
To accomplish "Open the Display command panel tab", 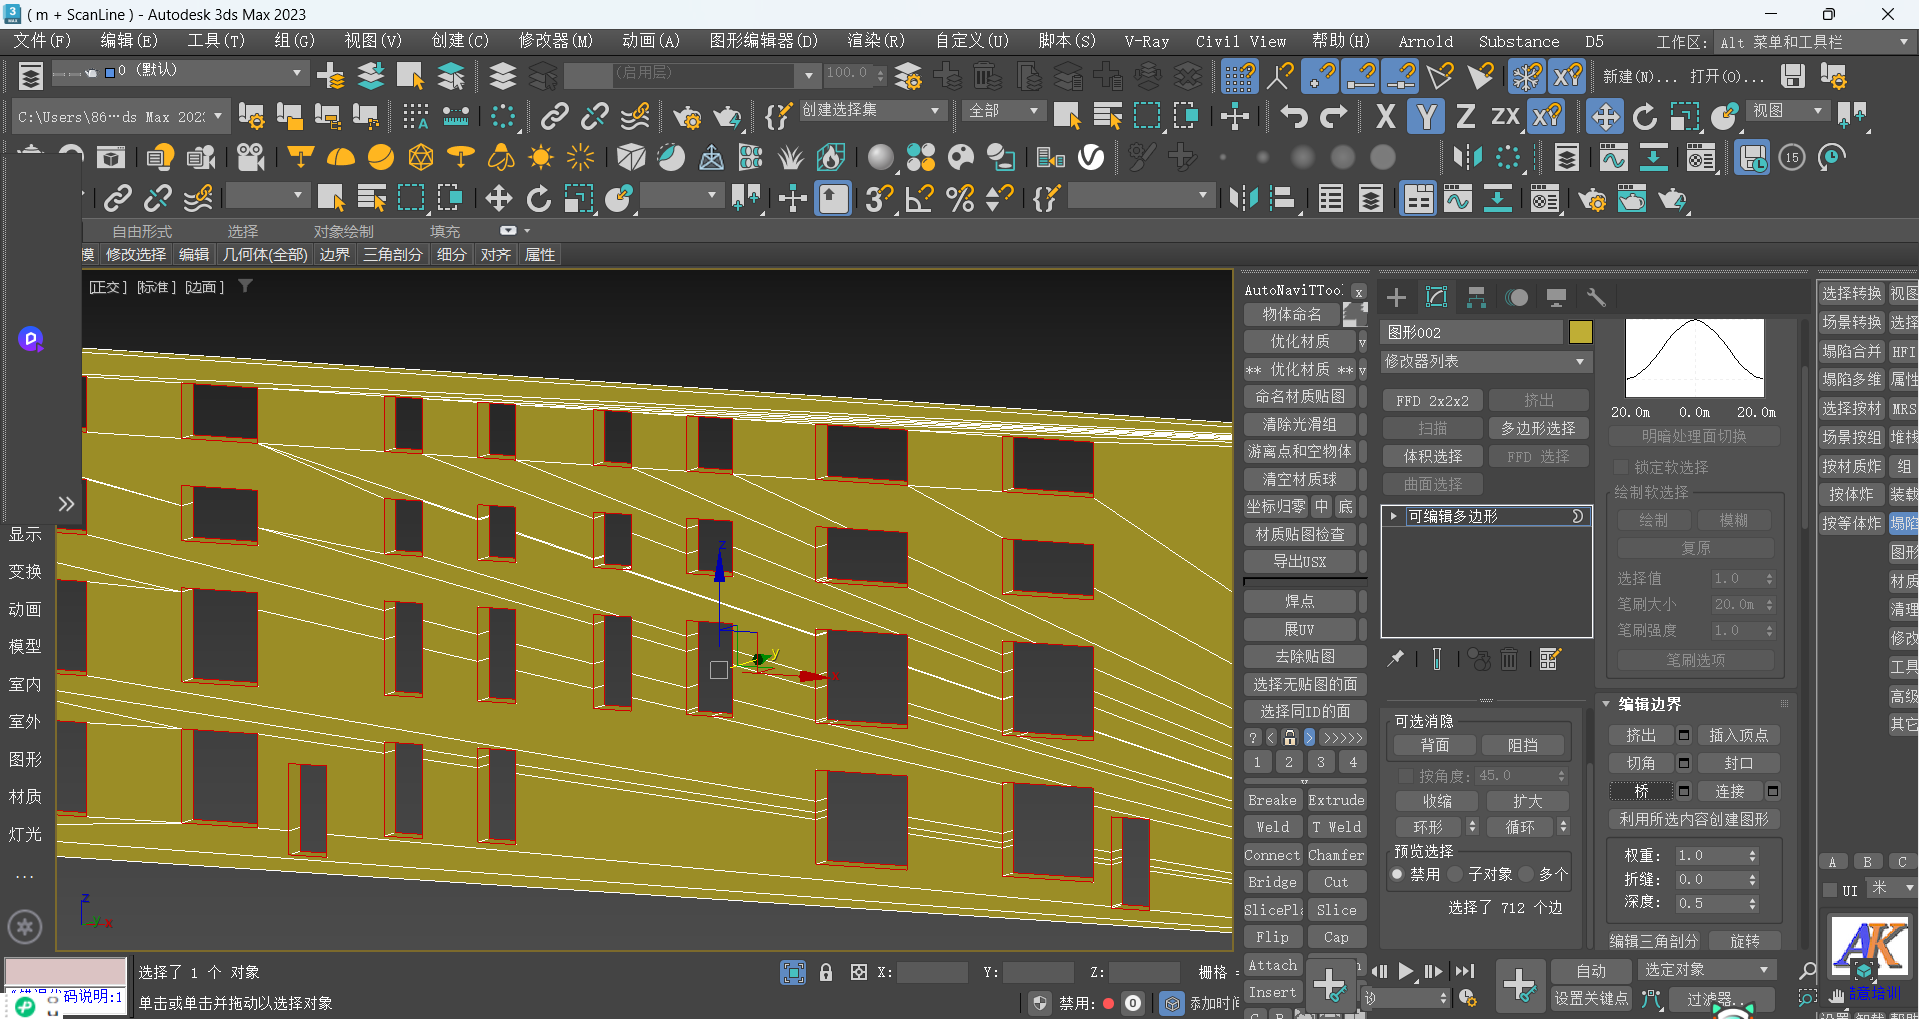I will click(x=1556, y=297).
